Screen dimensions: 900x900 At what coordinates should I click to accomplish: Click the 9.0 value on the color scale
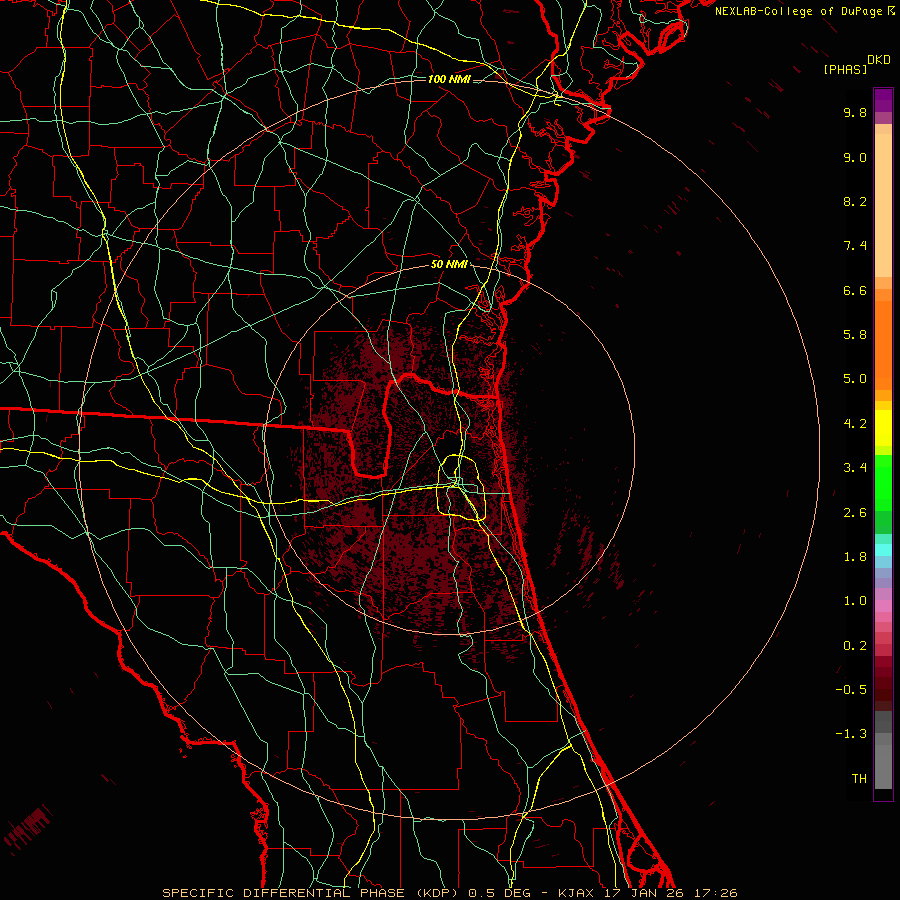(x=855, y=157)
